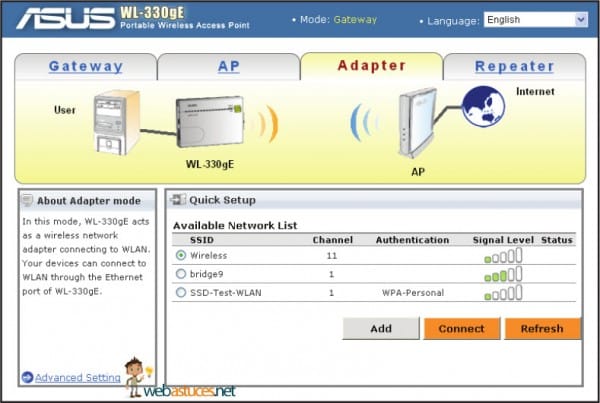Screen dimensions: 600x403
Task: Click the Quick Setup heading
Action: coord(222,200)
